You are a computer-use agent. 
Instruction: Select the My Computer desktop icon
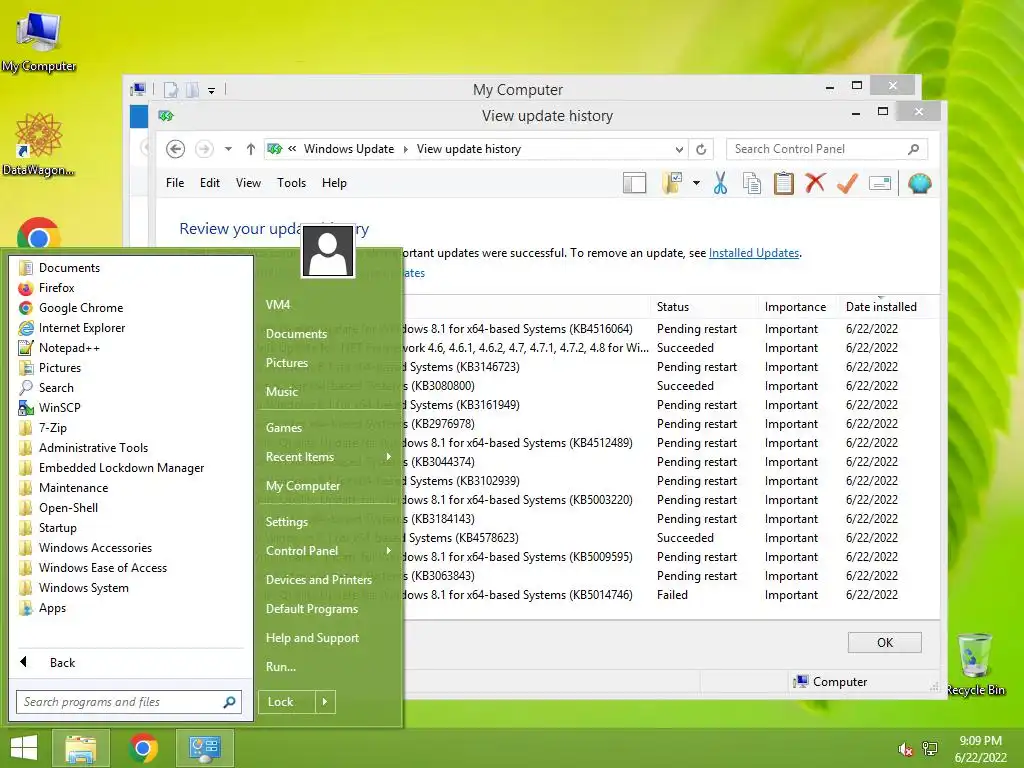(x=39, y=41)
